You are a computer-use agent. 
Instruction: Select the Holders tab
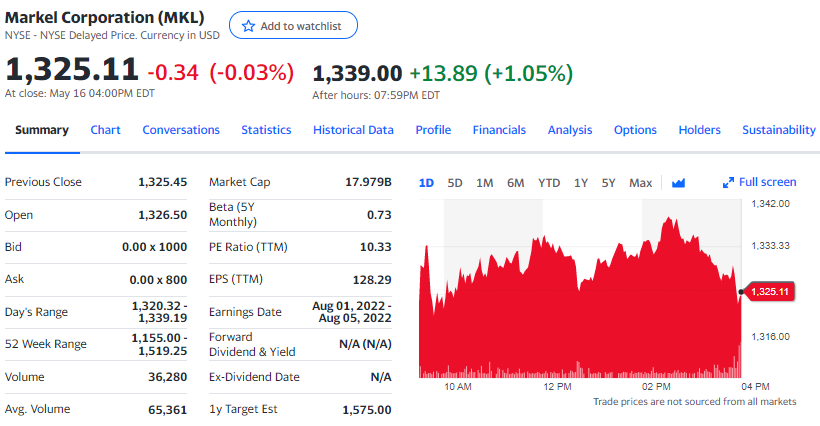[x=699, y=130]
